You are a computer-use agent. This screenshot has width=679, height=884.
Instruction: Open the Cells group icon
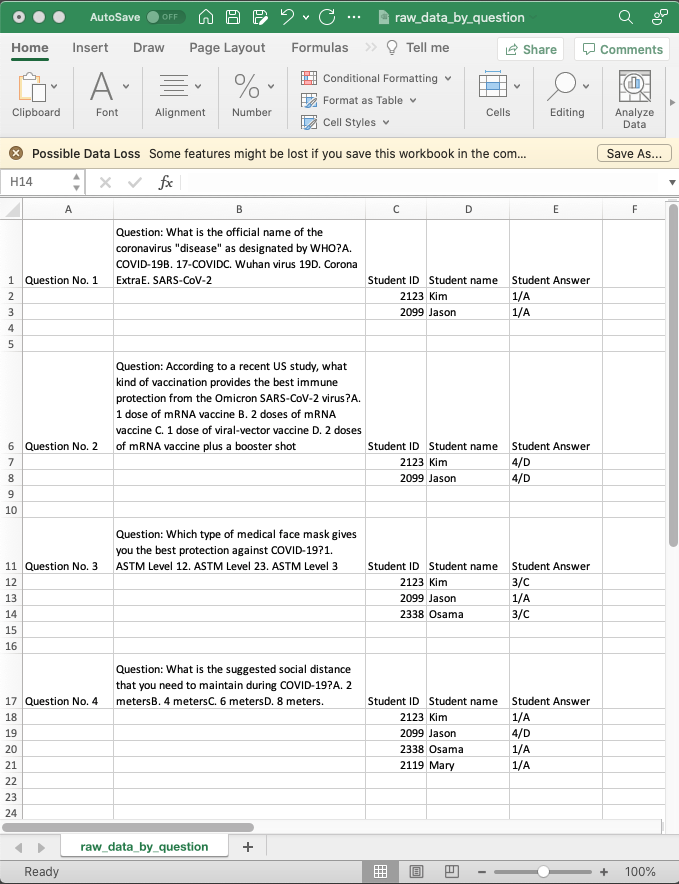(x=493, y=86)
